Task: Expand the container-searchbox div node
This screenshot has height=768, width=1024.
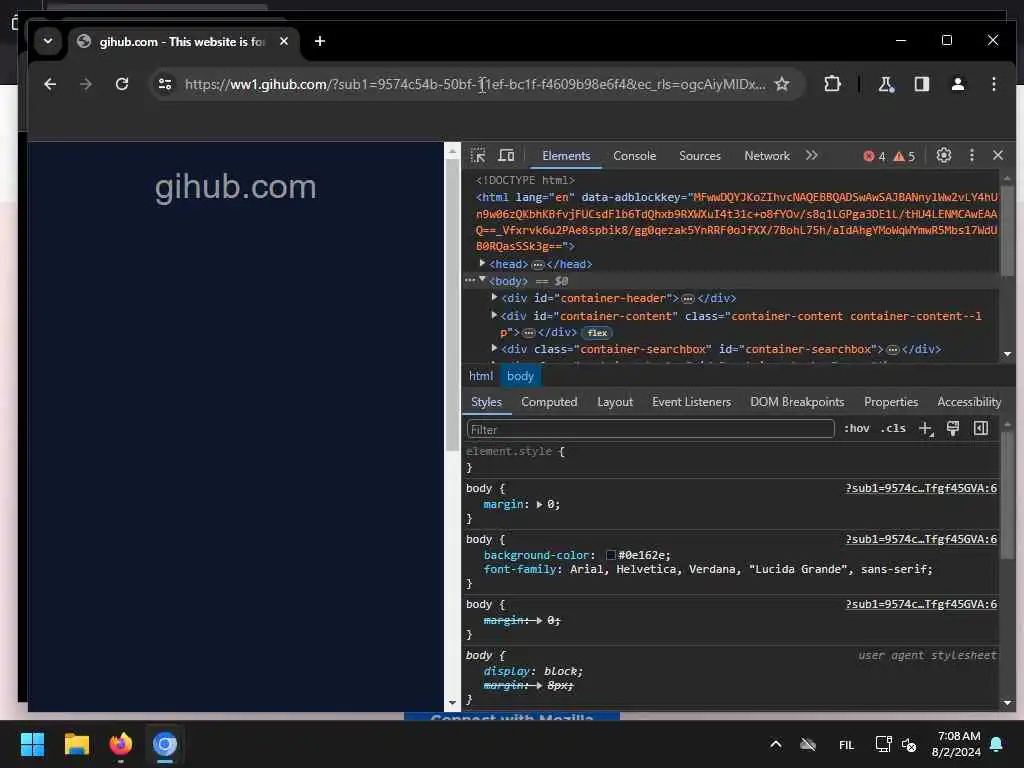Action: click(494, 349)
